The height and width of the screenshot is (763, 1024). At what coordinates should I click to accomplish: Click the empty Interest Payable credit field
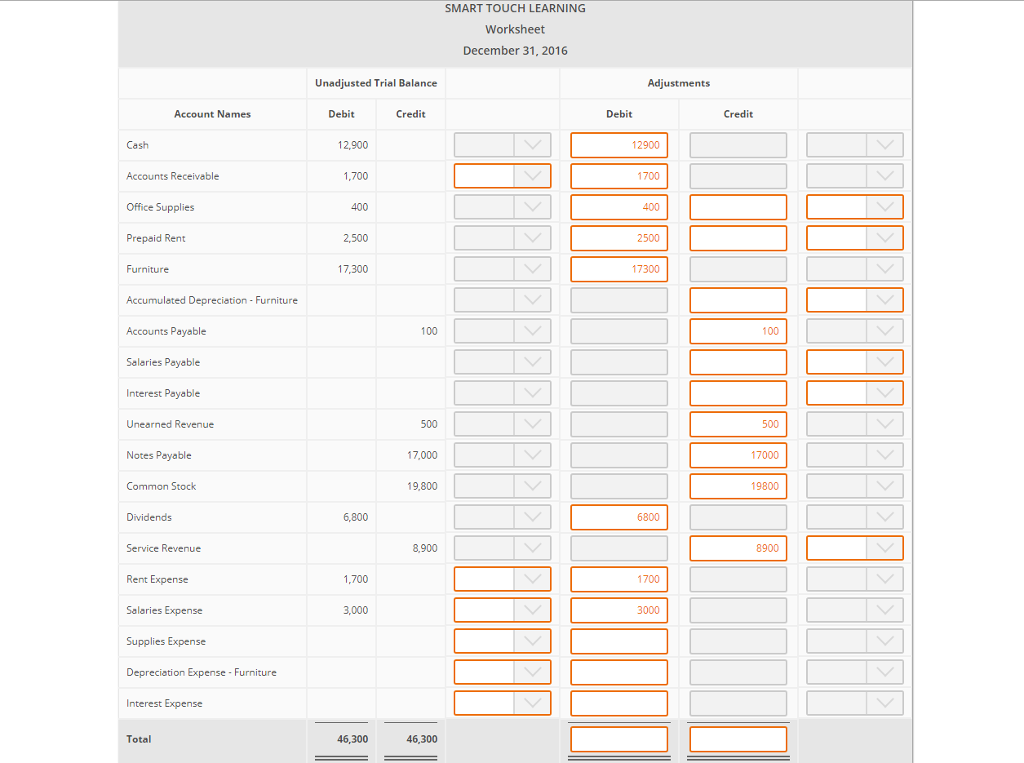tap(738, 393)
